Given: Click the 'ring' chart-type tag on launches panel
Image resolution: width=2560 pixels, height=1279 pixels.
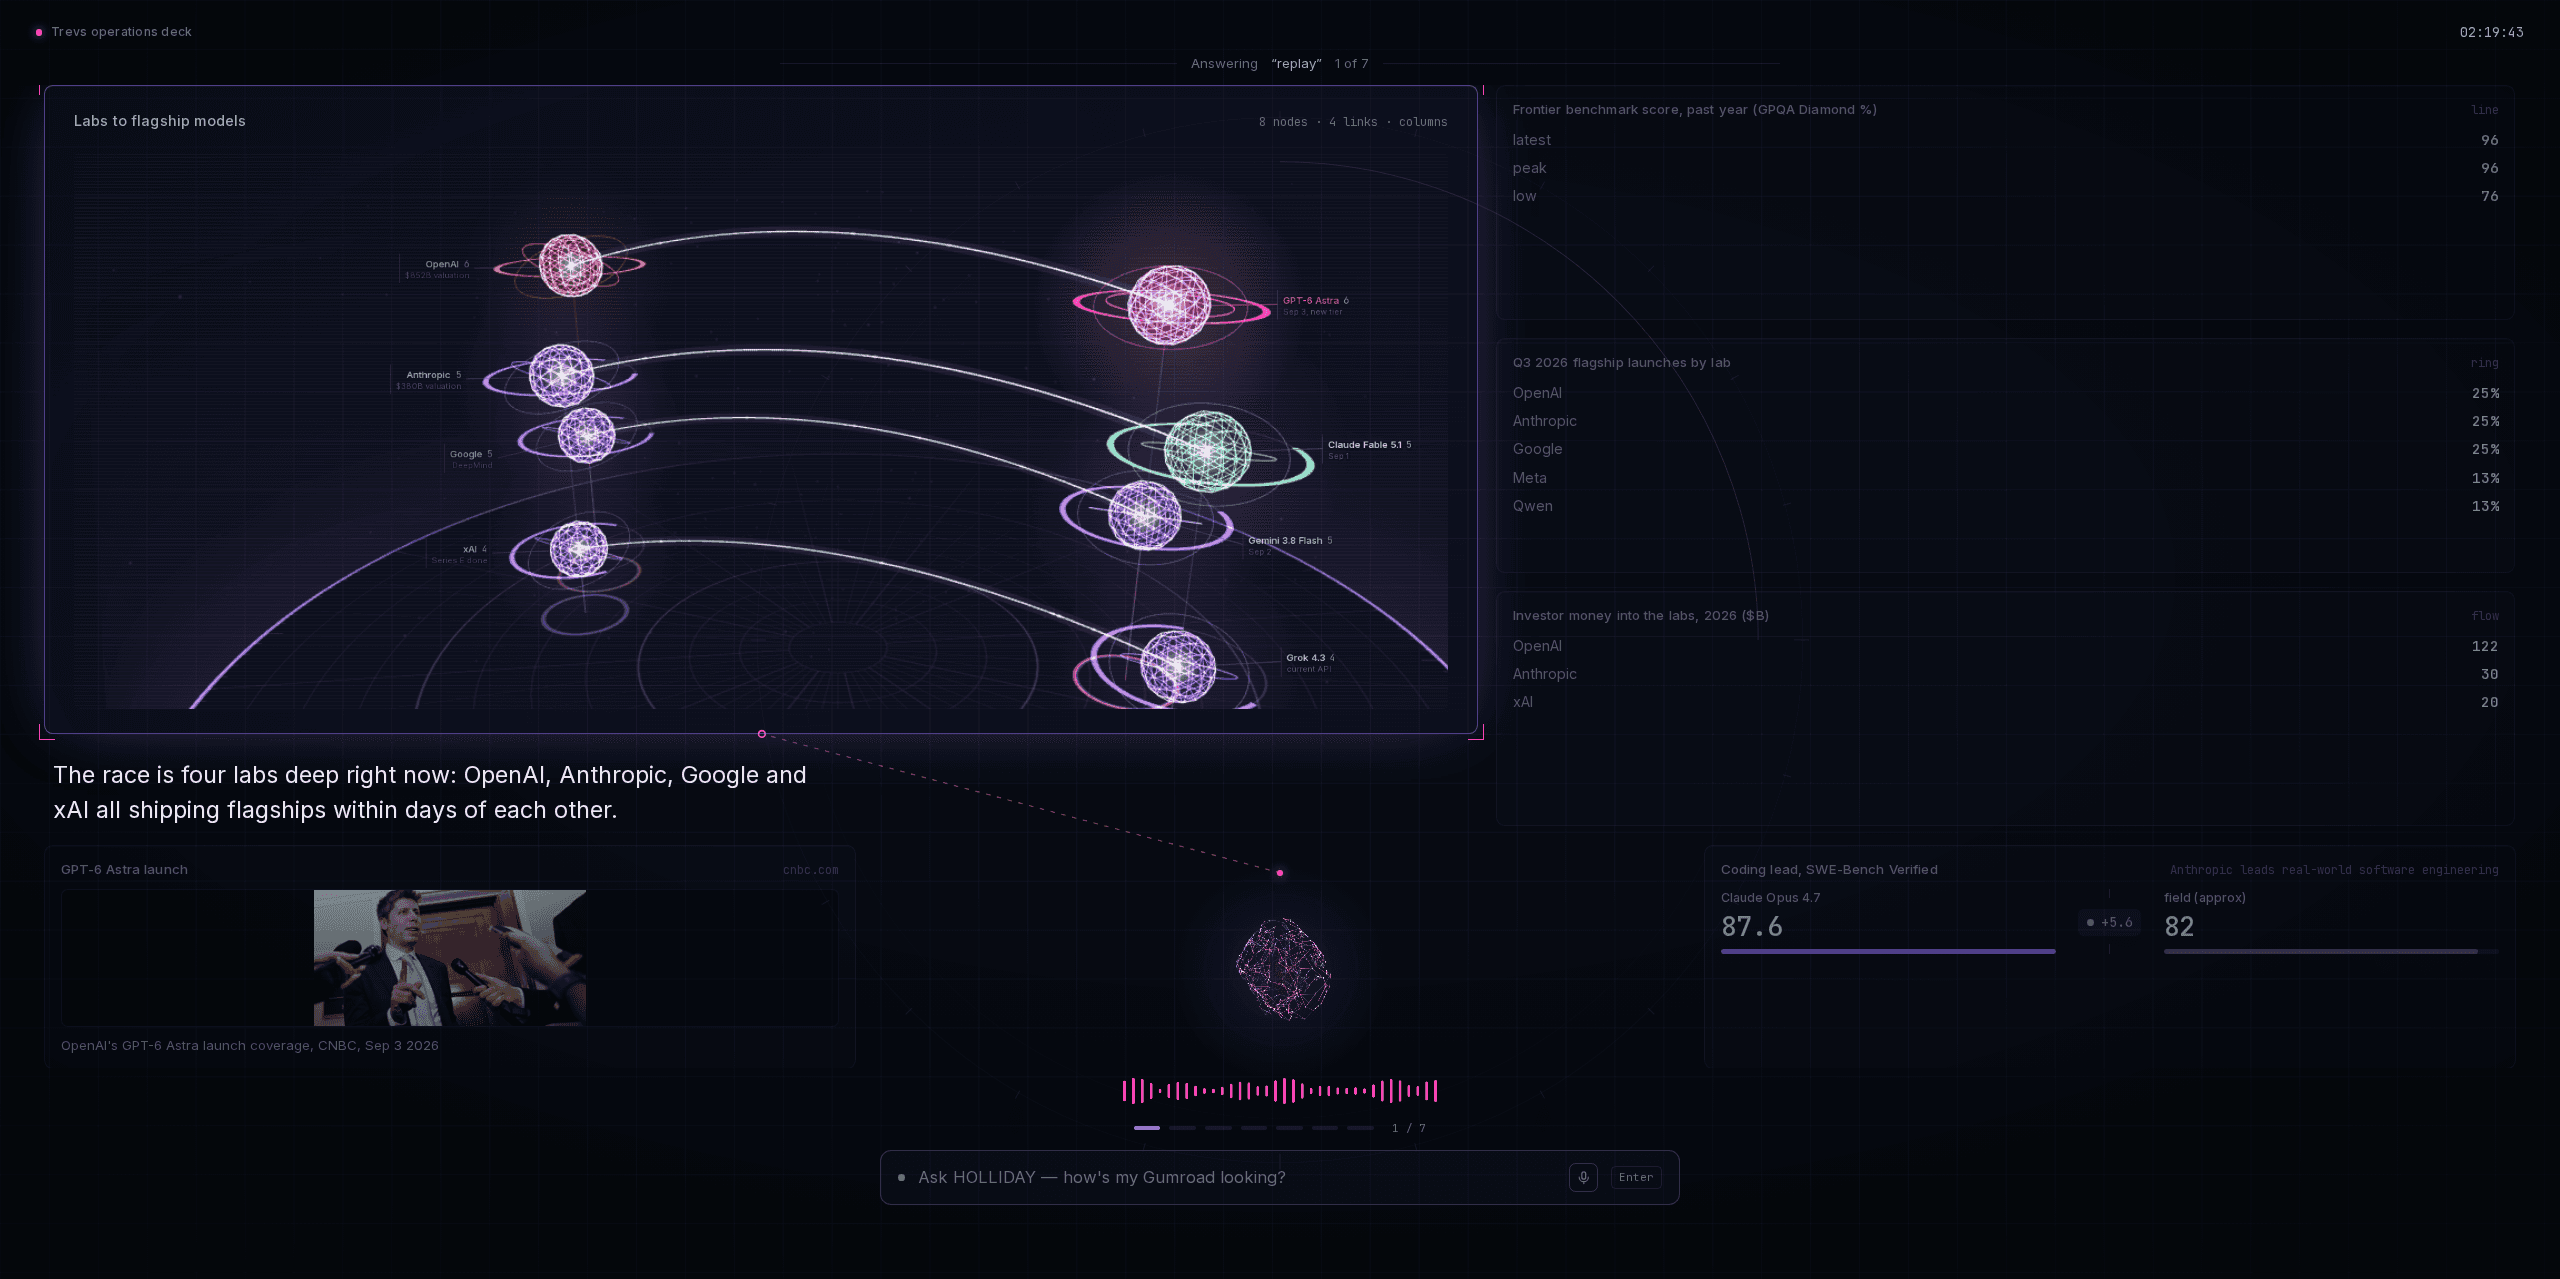Looking at the screenshot, I should click(x=2485, y=363).
